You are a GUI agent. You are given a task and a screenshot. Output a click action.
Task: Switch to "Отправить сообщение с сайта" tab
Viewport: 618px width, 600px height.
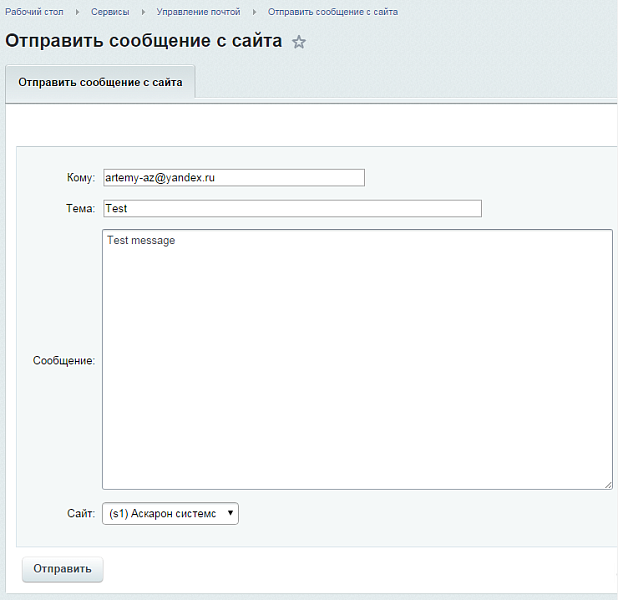[x=100, y=83]
